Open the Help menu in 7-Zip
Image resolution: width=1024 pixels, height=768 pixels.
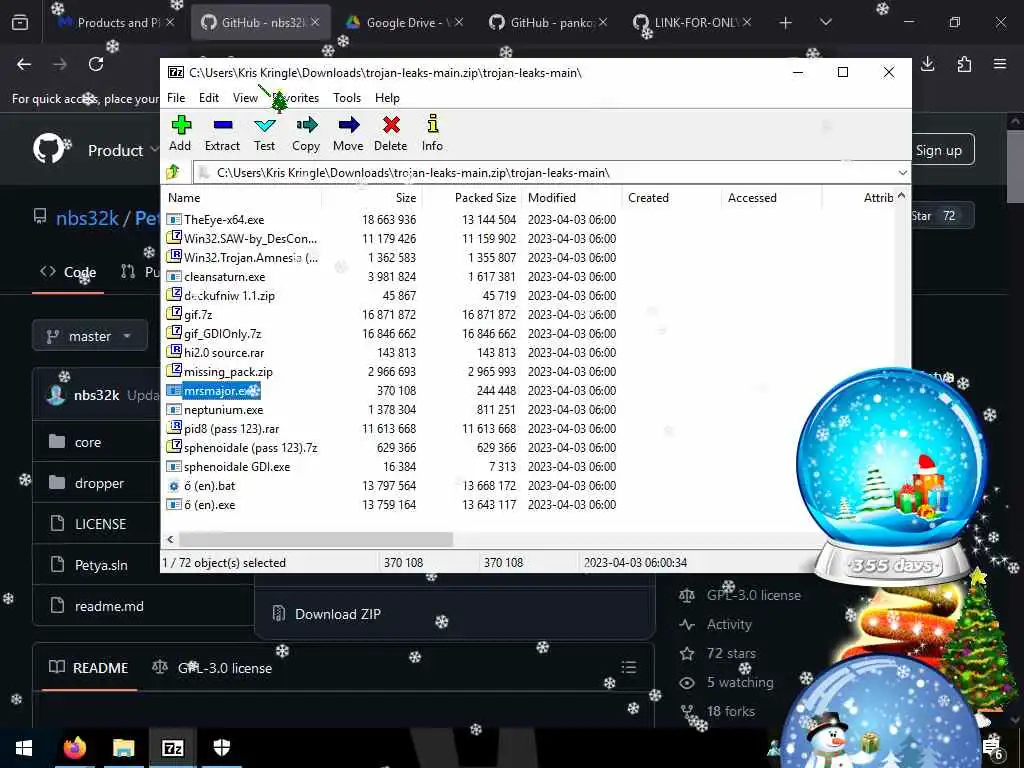387,98
